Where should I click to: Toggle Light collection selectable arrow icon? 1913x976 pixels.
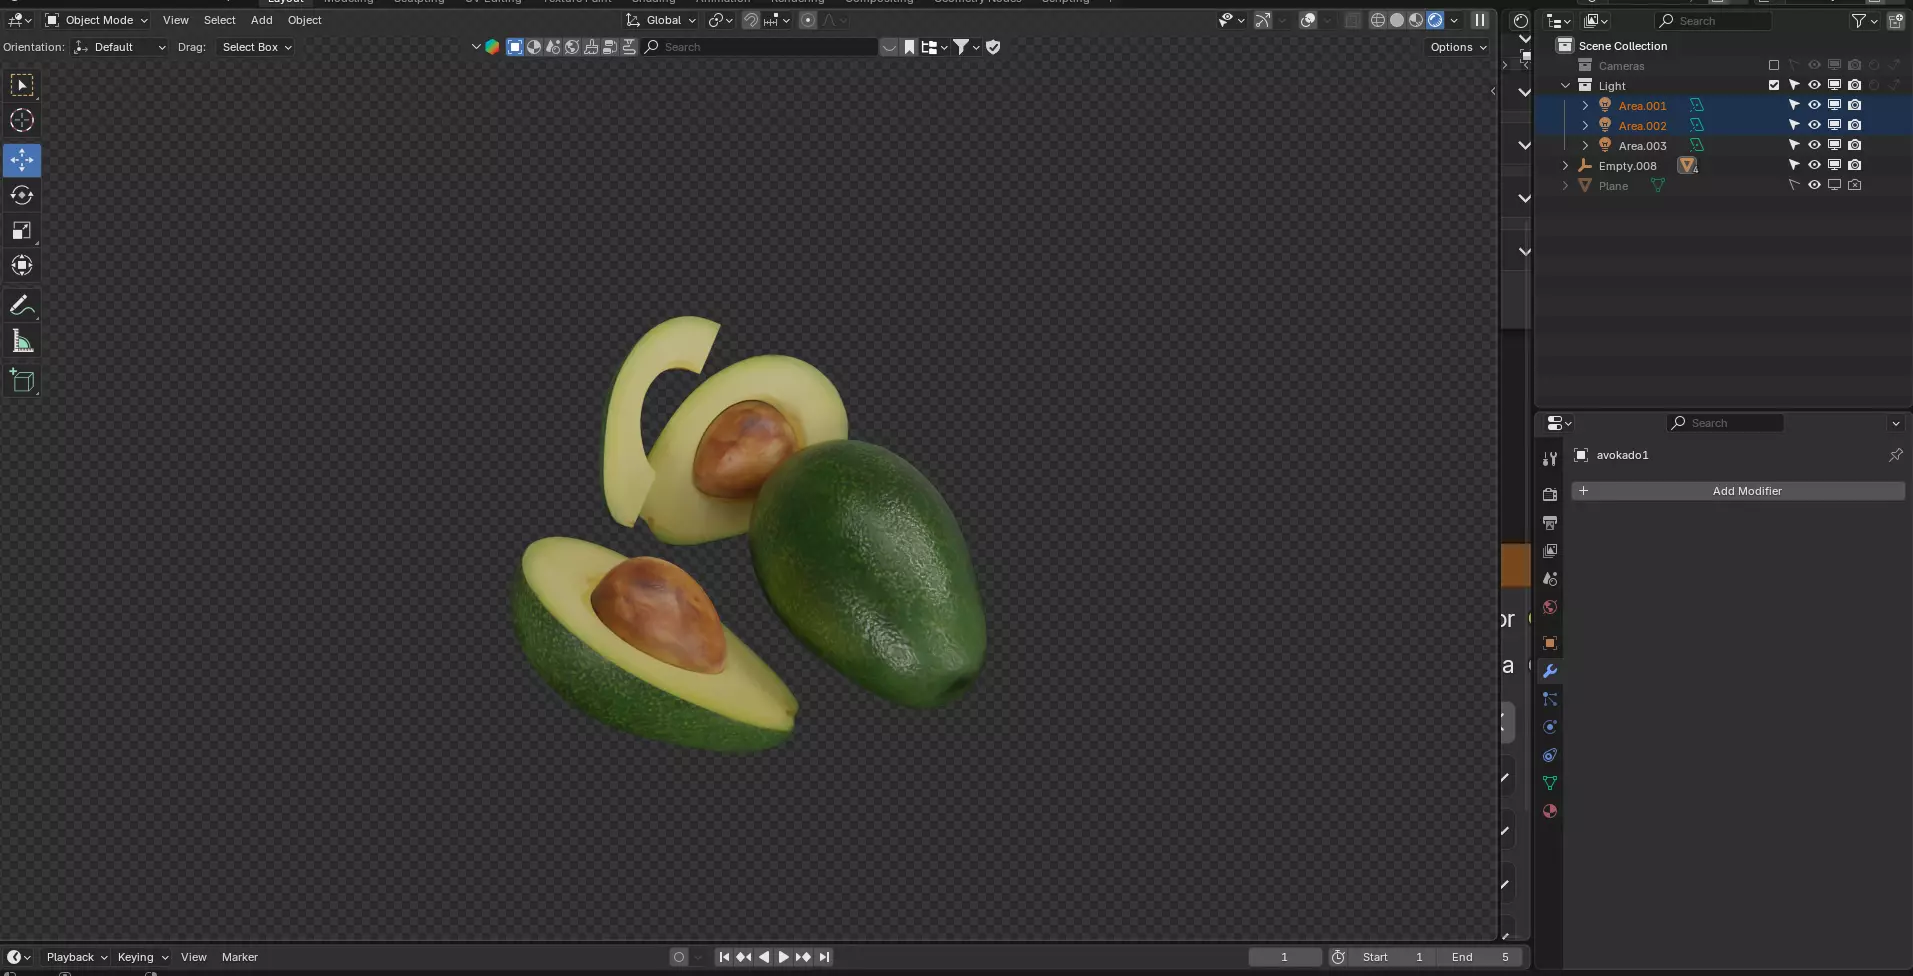click(x=1794, y=85)
